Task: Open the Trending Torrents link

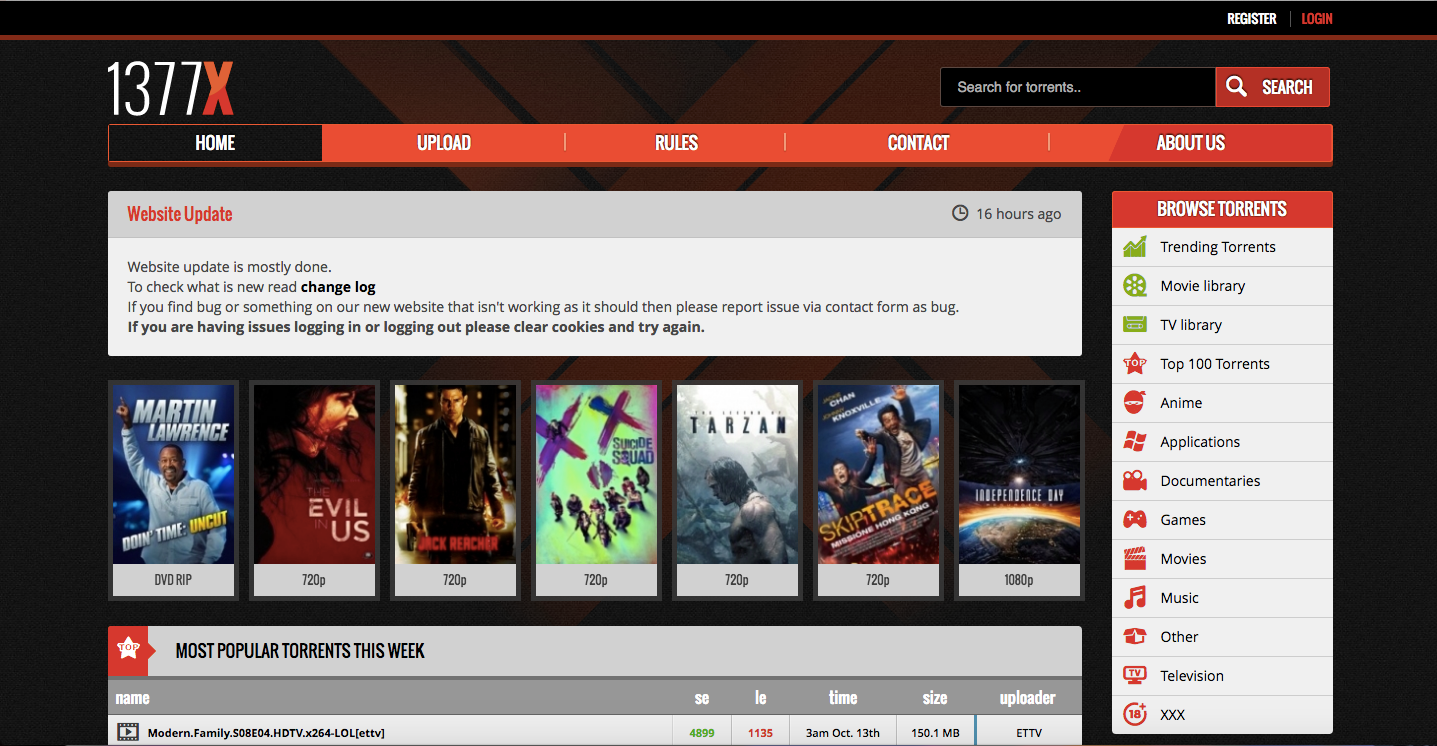Action: 1218,247
